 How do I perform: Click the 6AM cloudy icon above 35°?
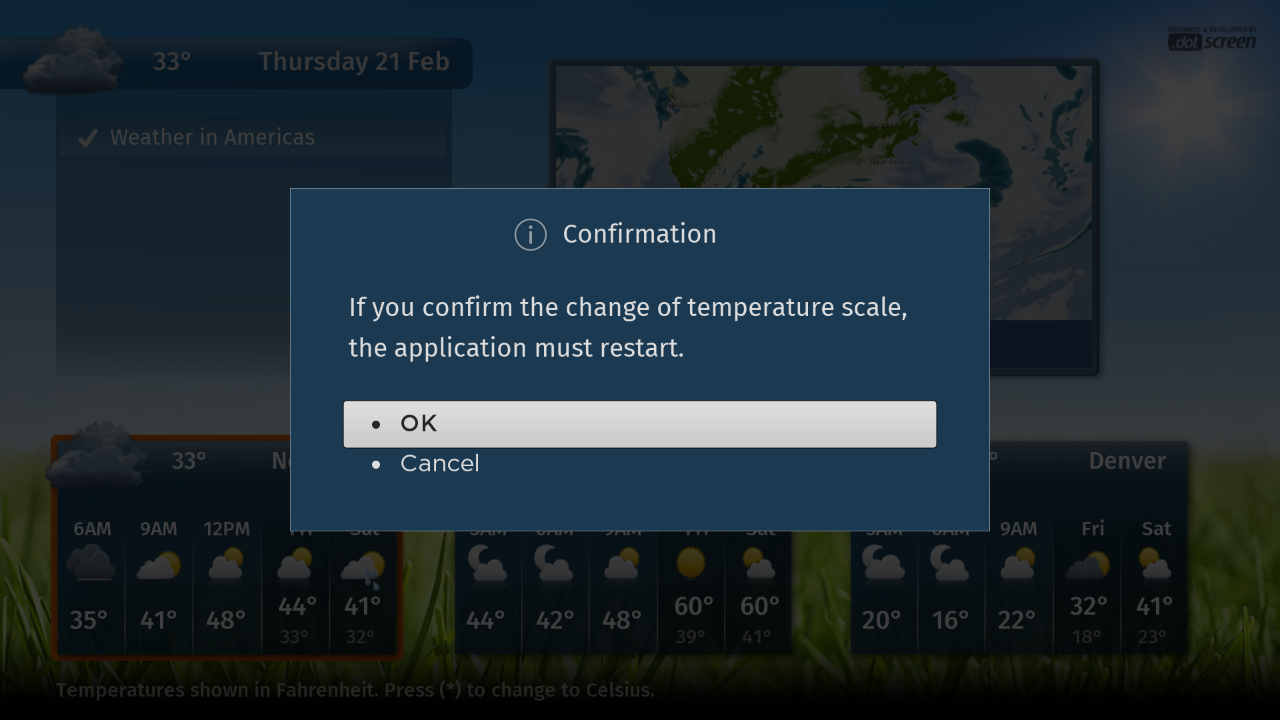(90, 565)
